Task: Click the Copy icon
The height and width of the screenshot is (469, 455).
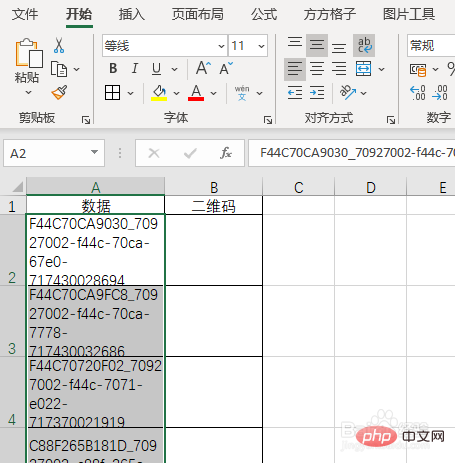Action: (x=59, y=69)
